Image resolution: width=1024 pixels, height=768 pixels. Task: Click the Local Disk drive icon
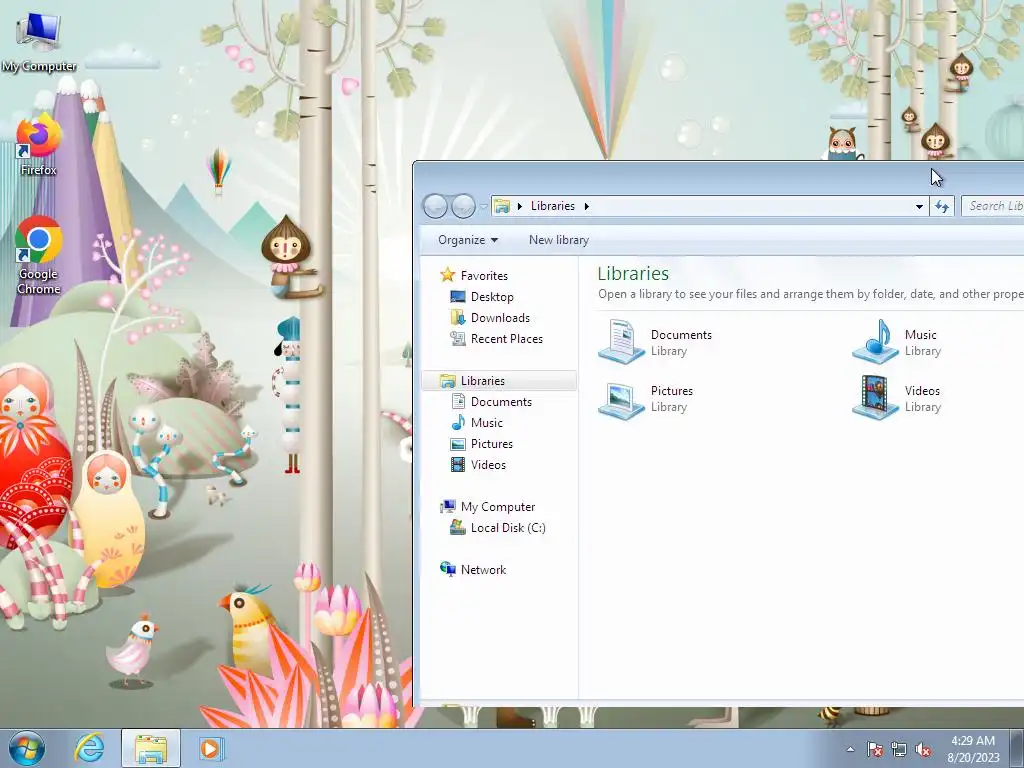(x=458, y=528)
